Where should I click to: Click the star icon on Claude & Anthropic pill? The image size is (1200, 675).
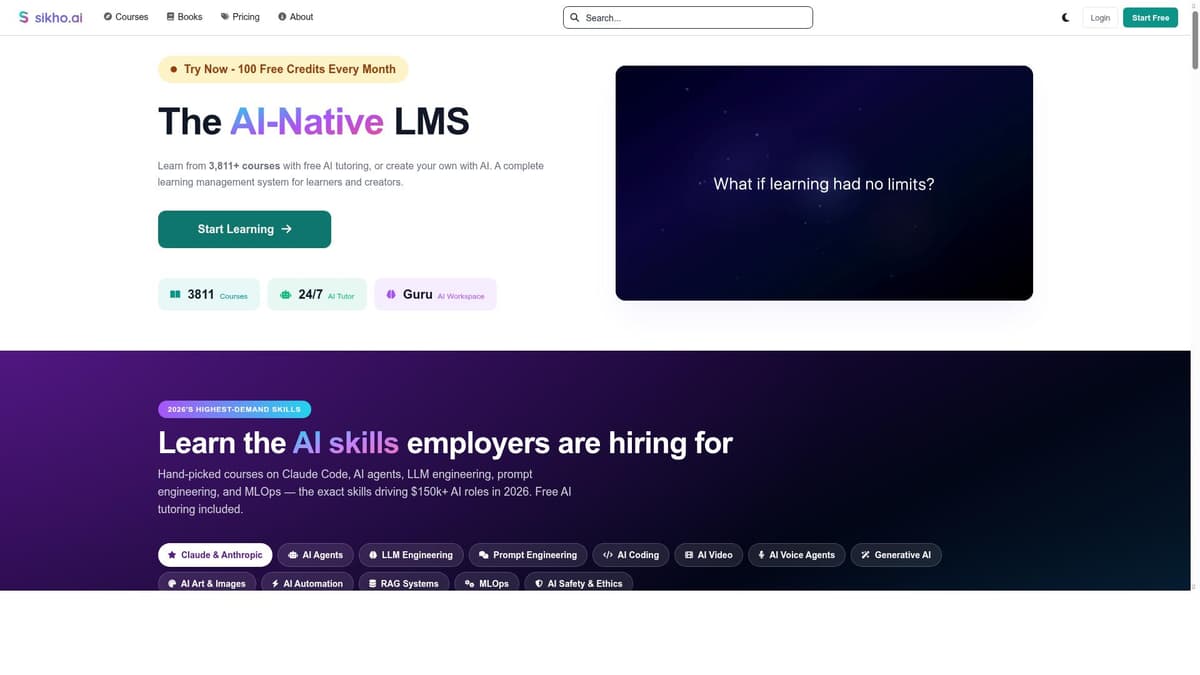[x=172, y=555]
